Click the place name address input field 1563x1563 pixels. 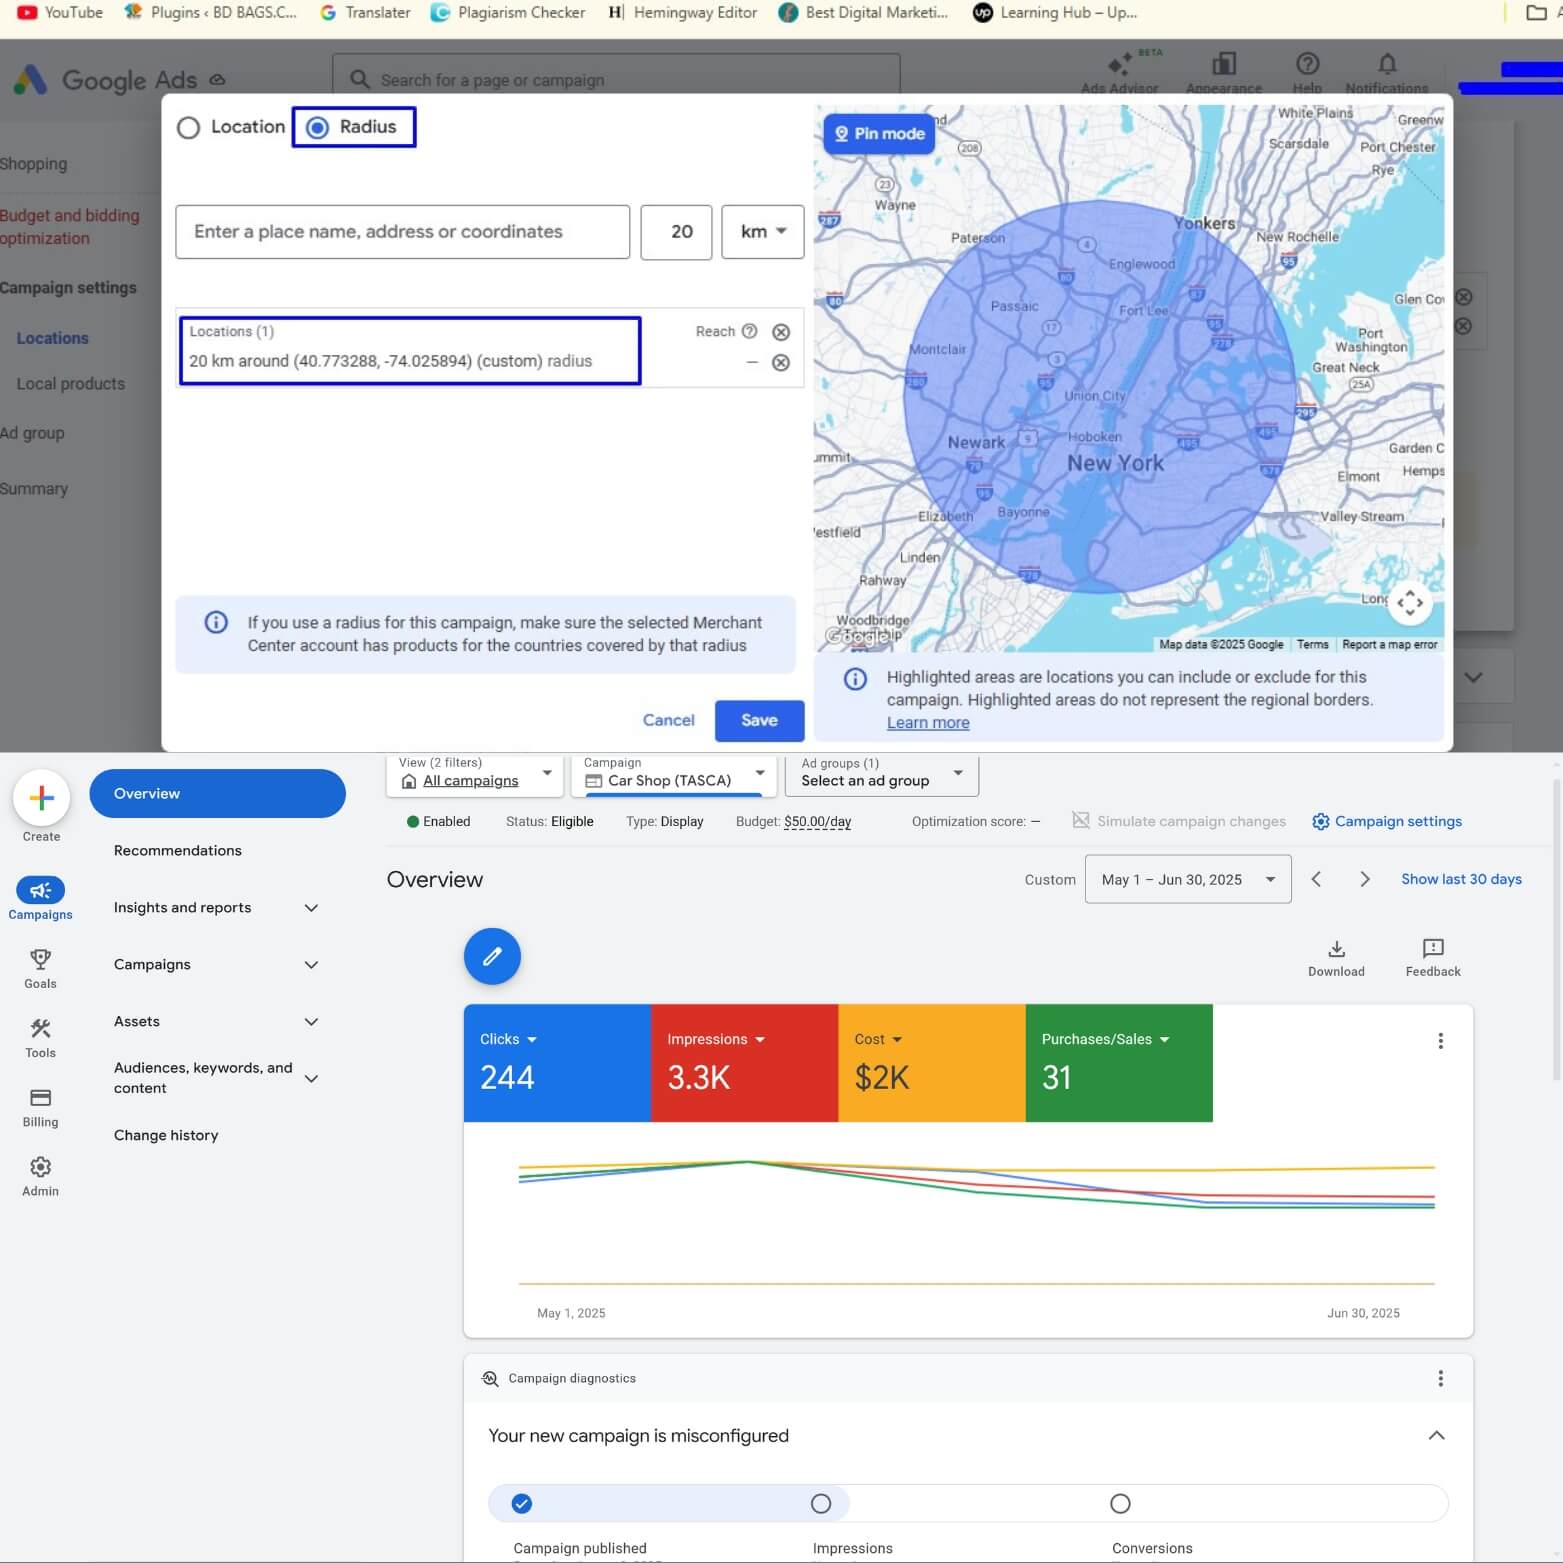pyautogui.click(x=402, y=232)
